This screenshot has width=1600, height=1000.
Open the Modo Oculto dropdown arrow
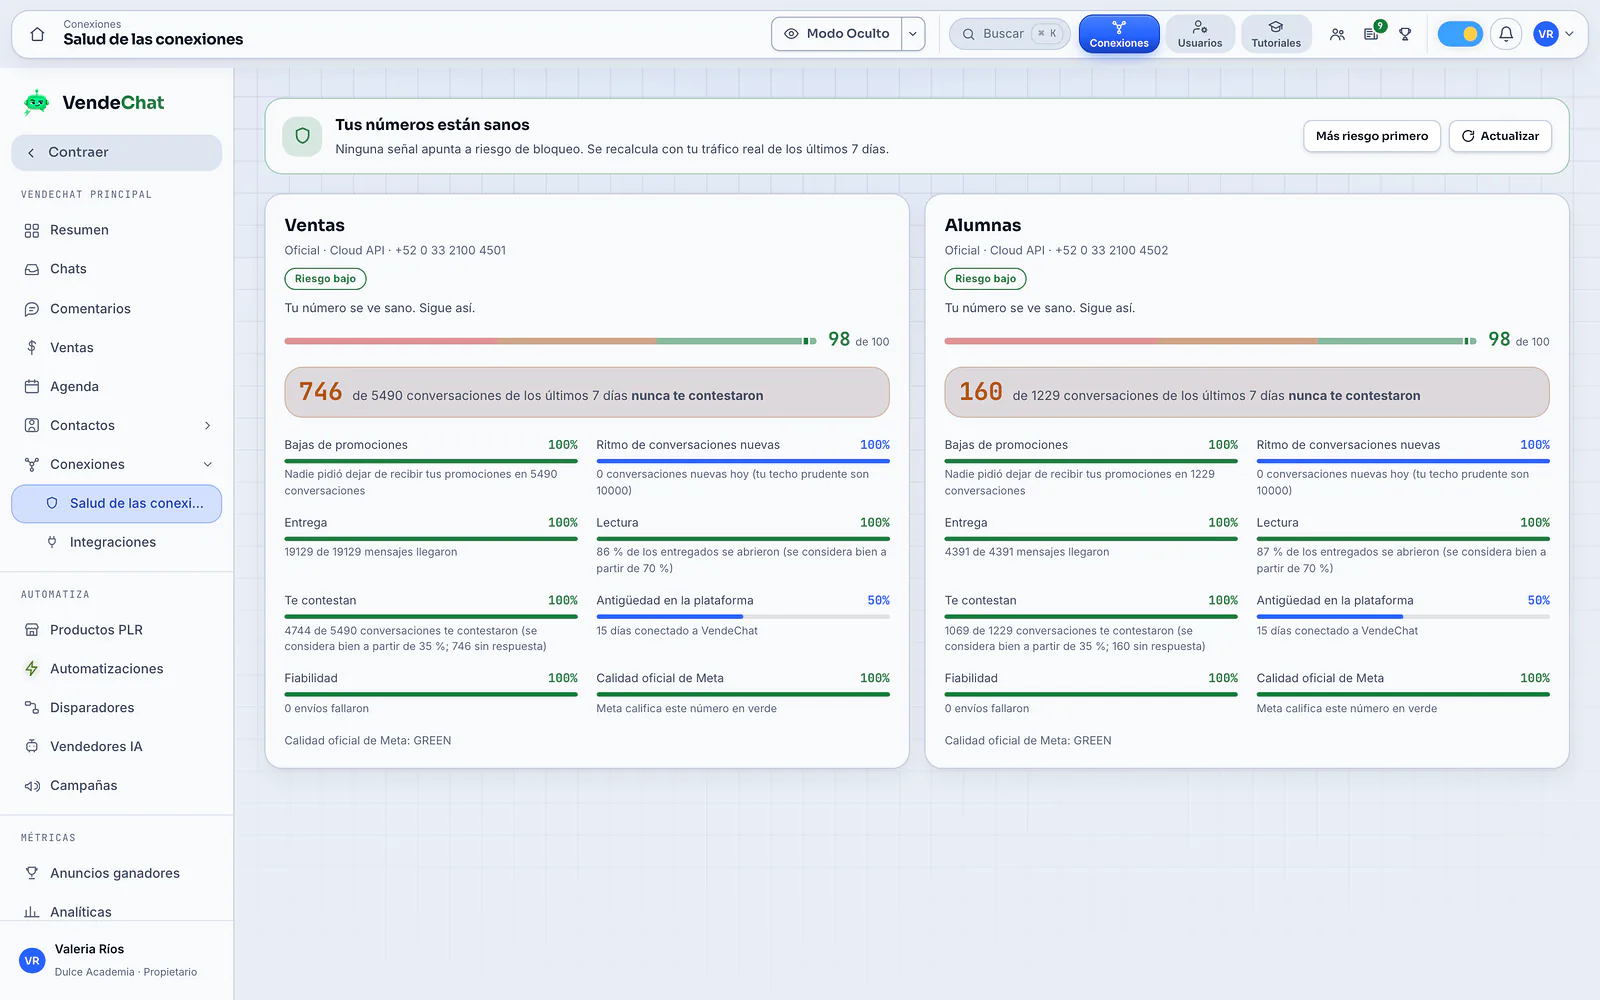[913, 34]
